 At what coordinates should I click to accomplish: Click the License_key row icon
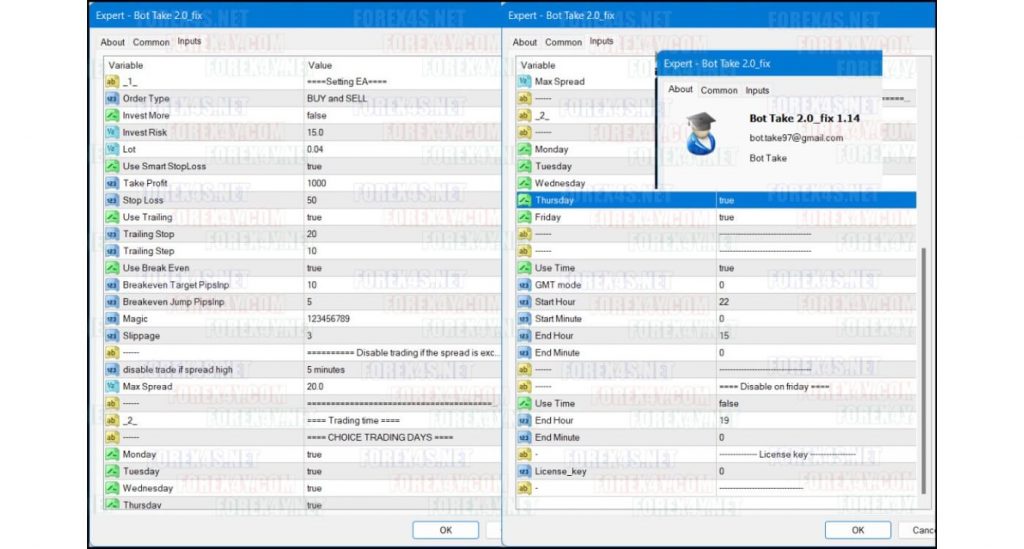coord(524,471)
